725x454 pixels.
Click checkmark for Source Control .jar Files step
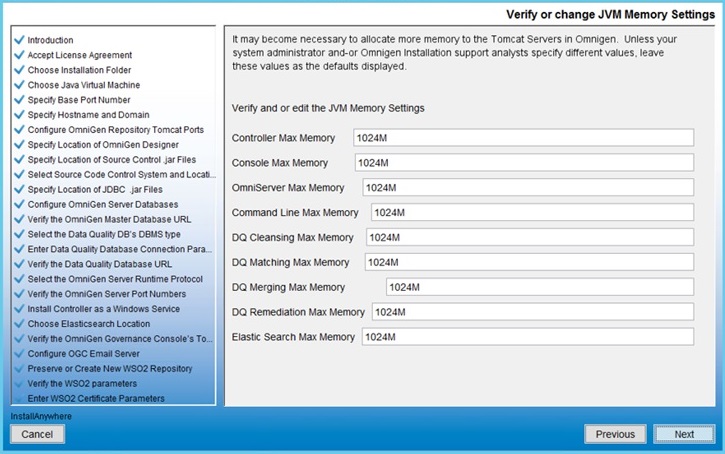pos(19,159)
